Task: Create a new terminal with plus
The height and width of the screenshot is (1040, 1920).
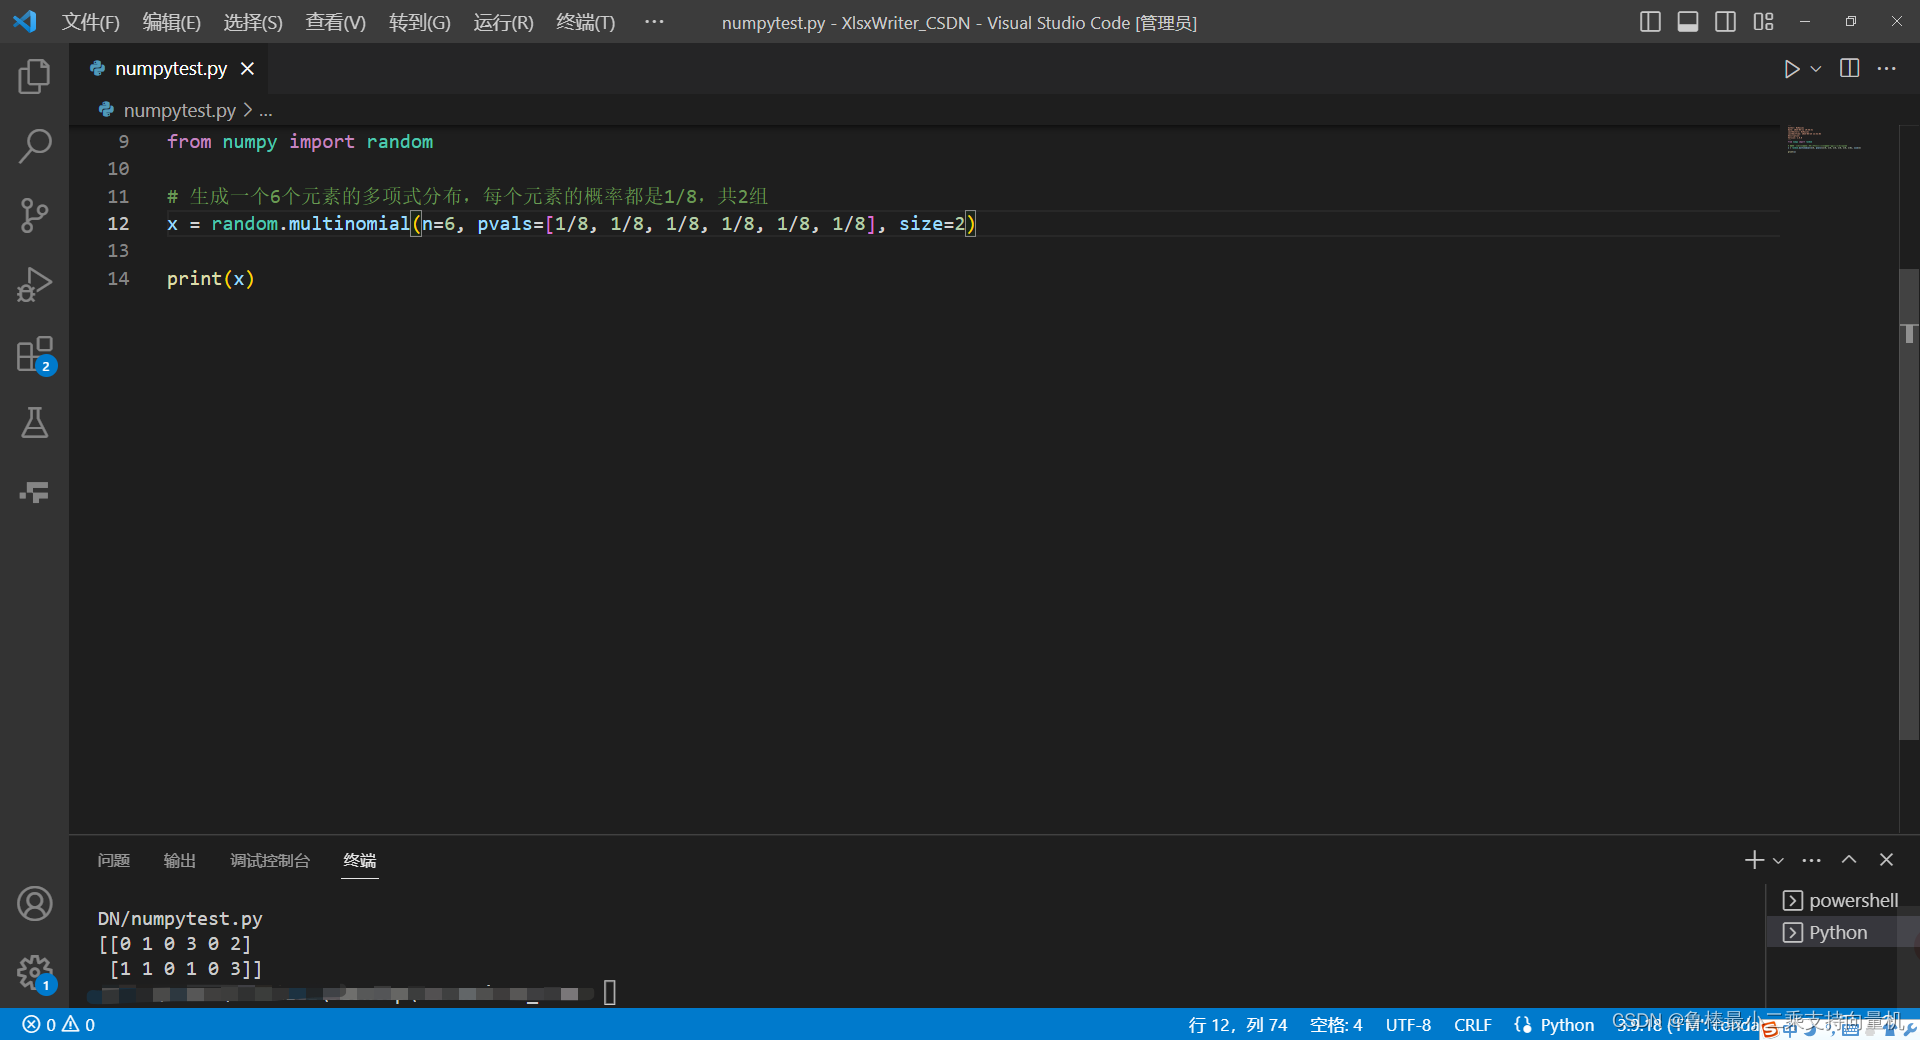Action: pos(1754,860)
